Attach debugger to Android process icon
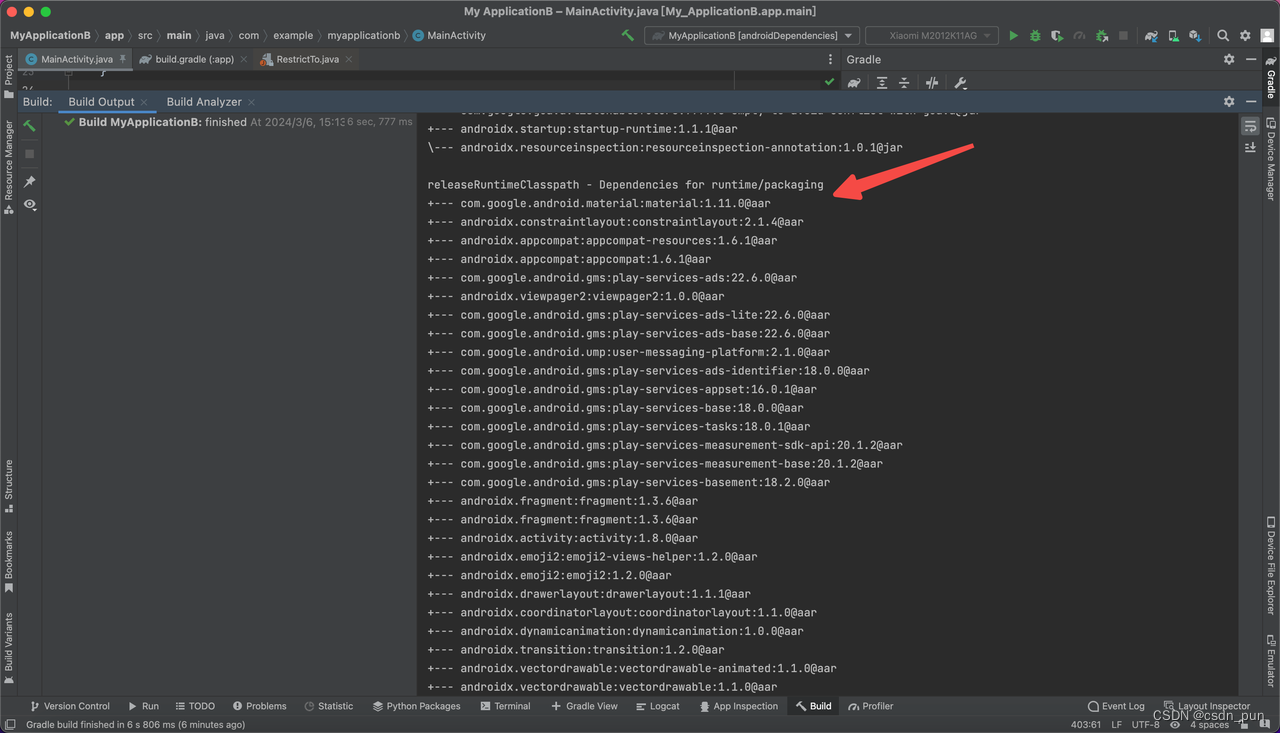The width and height of the screenshot is (1280, 733). pyautogui.click(x=1101, y=35)
